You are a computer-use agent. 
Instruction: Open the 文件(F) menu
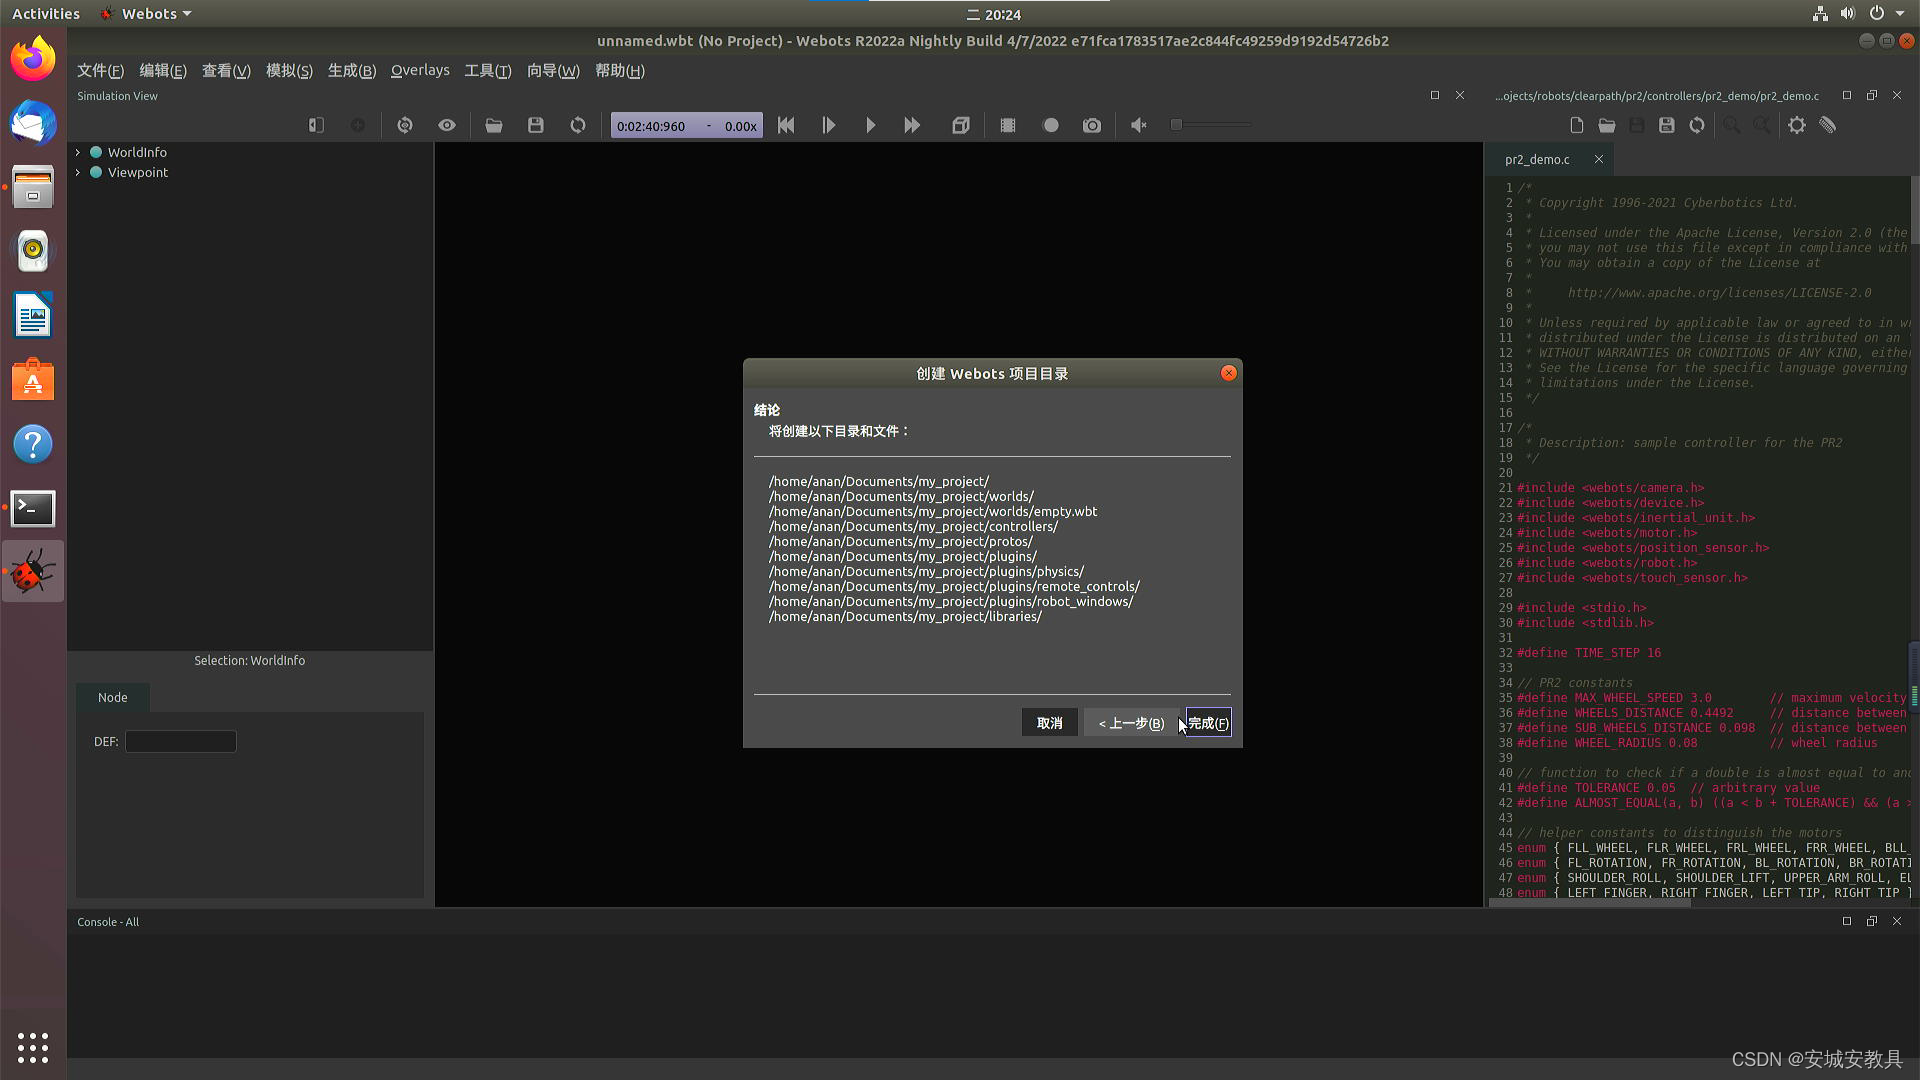pos(100,70)
